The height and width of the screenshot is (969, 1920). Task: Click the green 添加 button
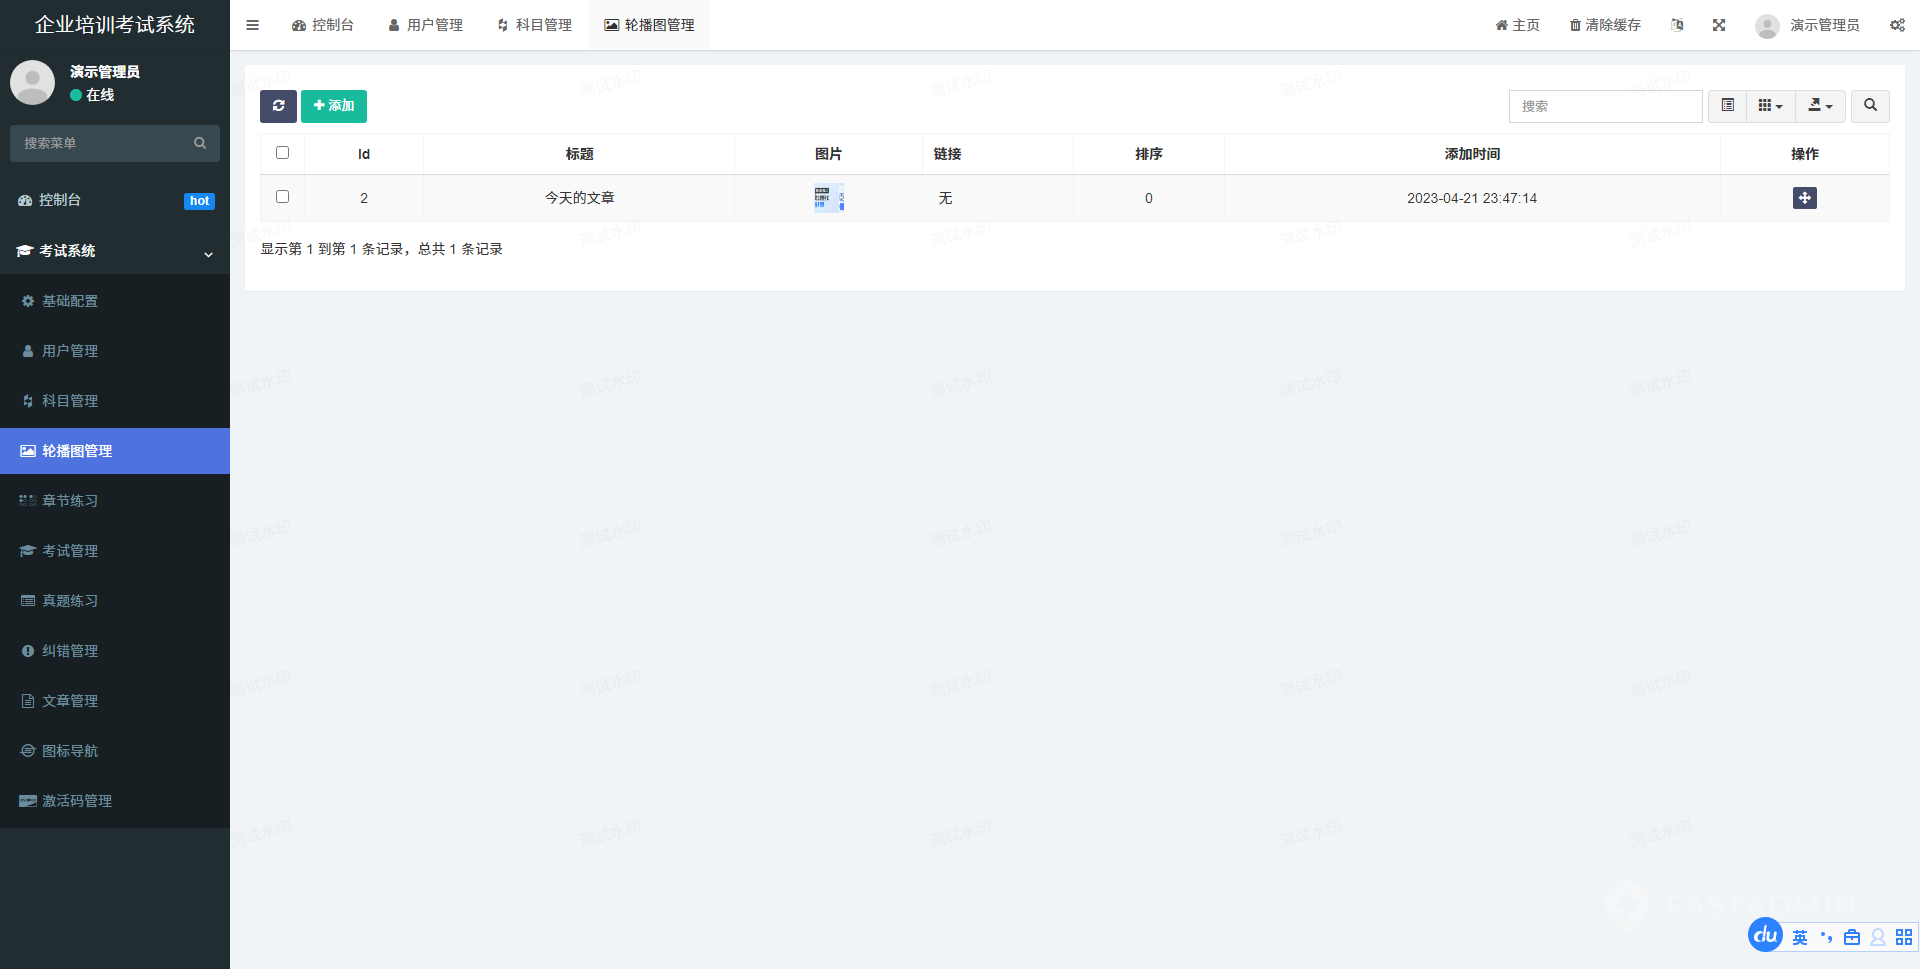(x=334, y=106)
